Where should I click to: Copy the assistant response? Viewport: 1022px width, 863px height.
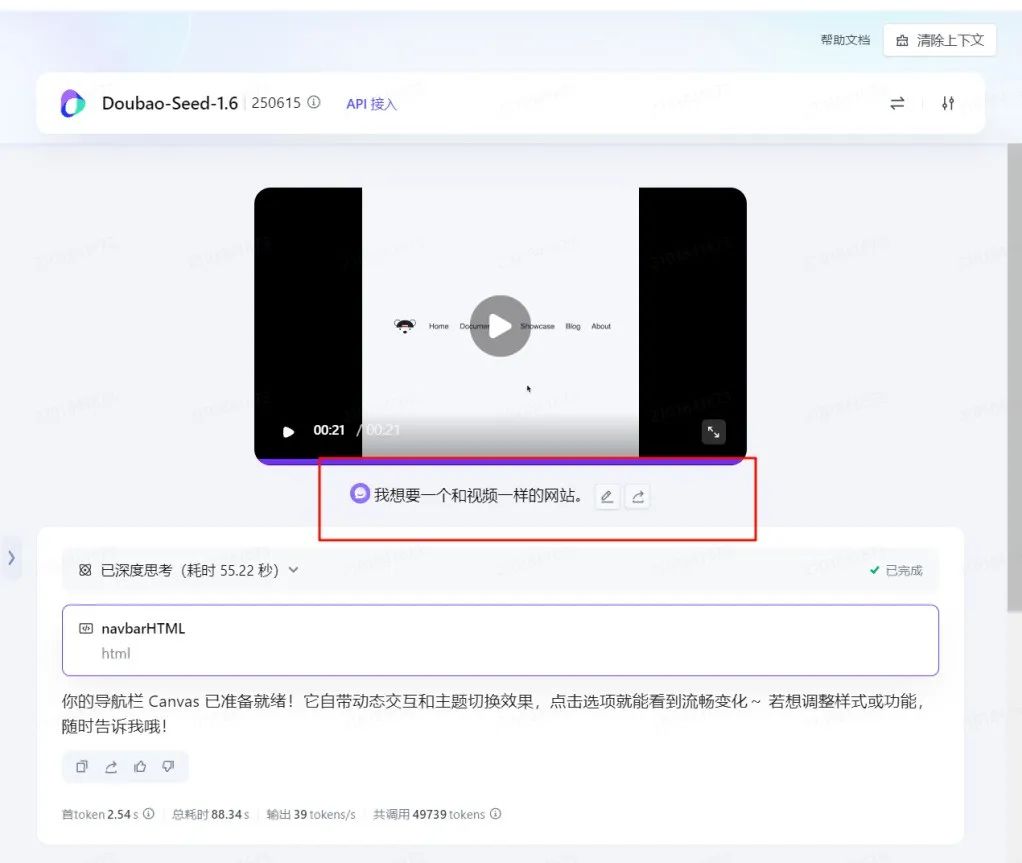pos(81,767)
